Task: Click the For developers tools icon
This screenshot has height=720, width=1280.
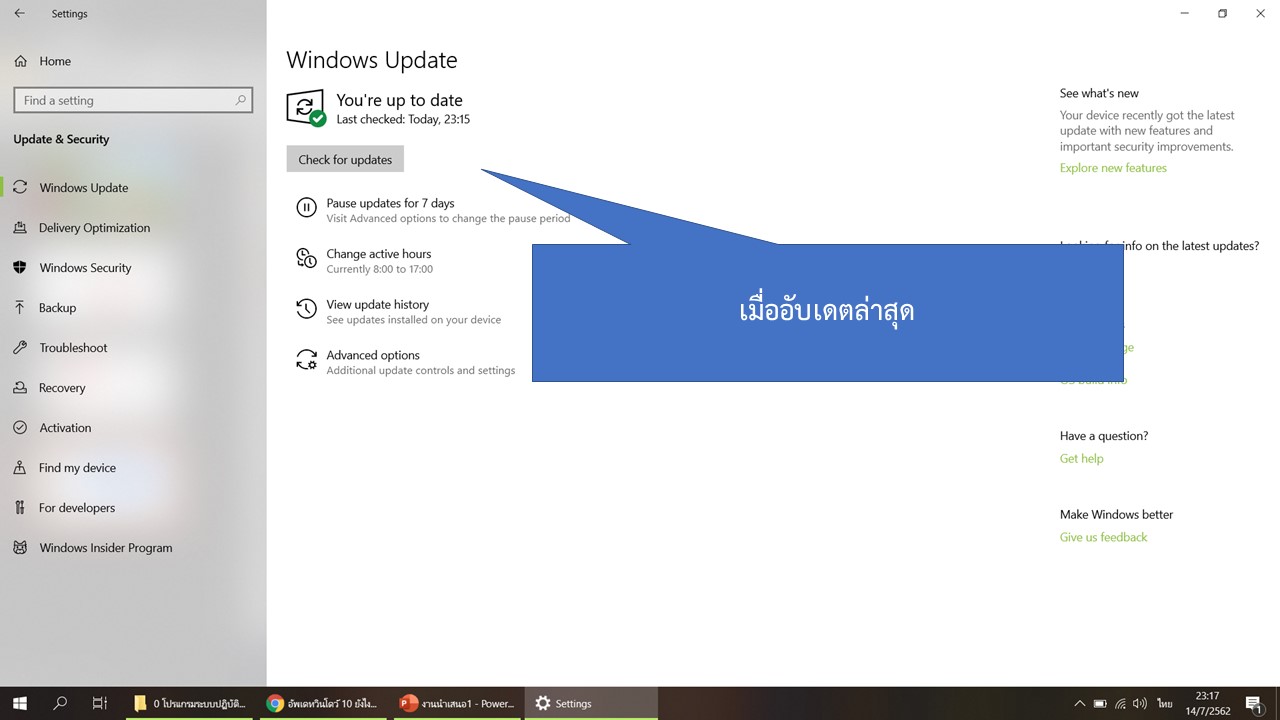Action: 20,507
